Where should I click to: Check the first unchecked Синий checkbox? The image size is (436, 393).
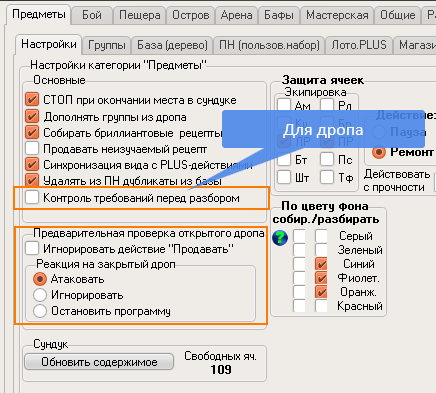(299, 264)
